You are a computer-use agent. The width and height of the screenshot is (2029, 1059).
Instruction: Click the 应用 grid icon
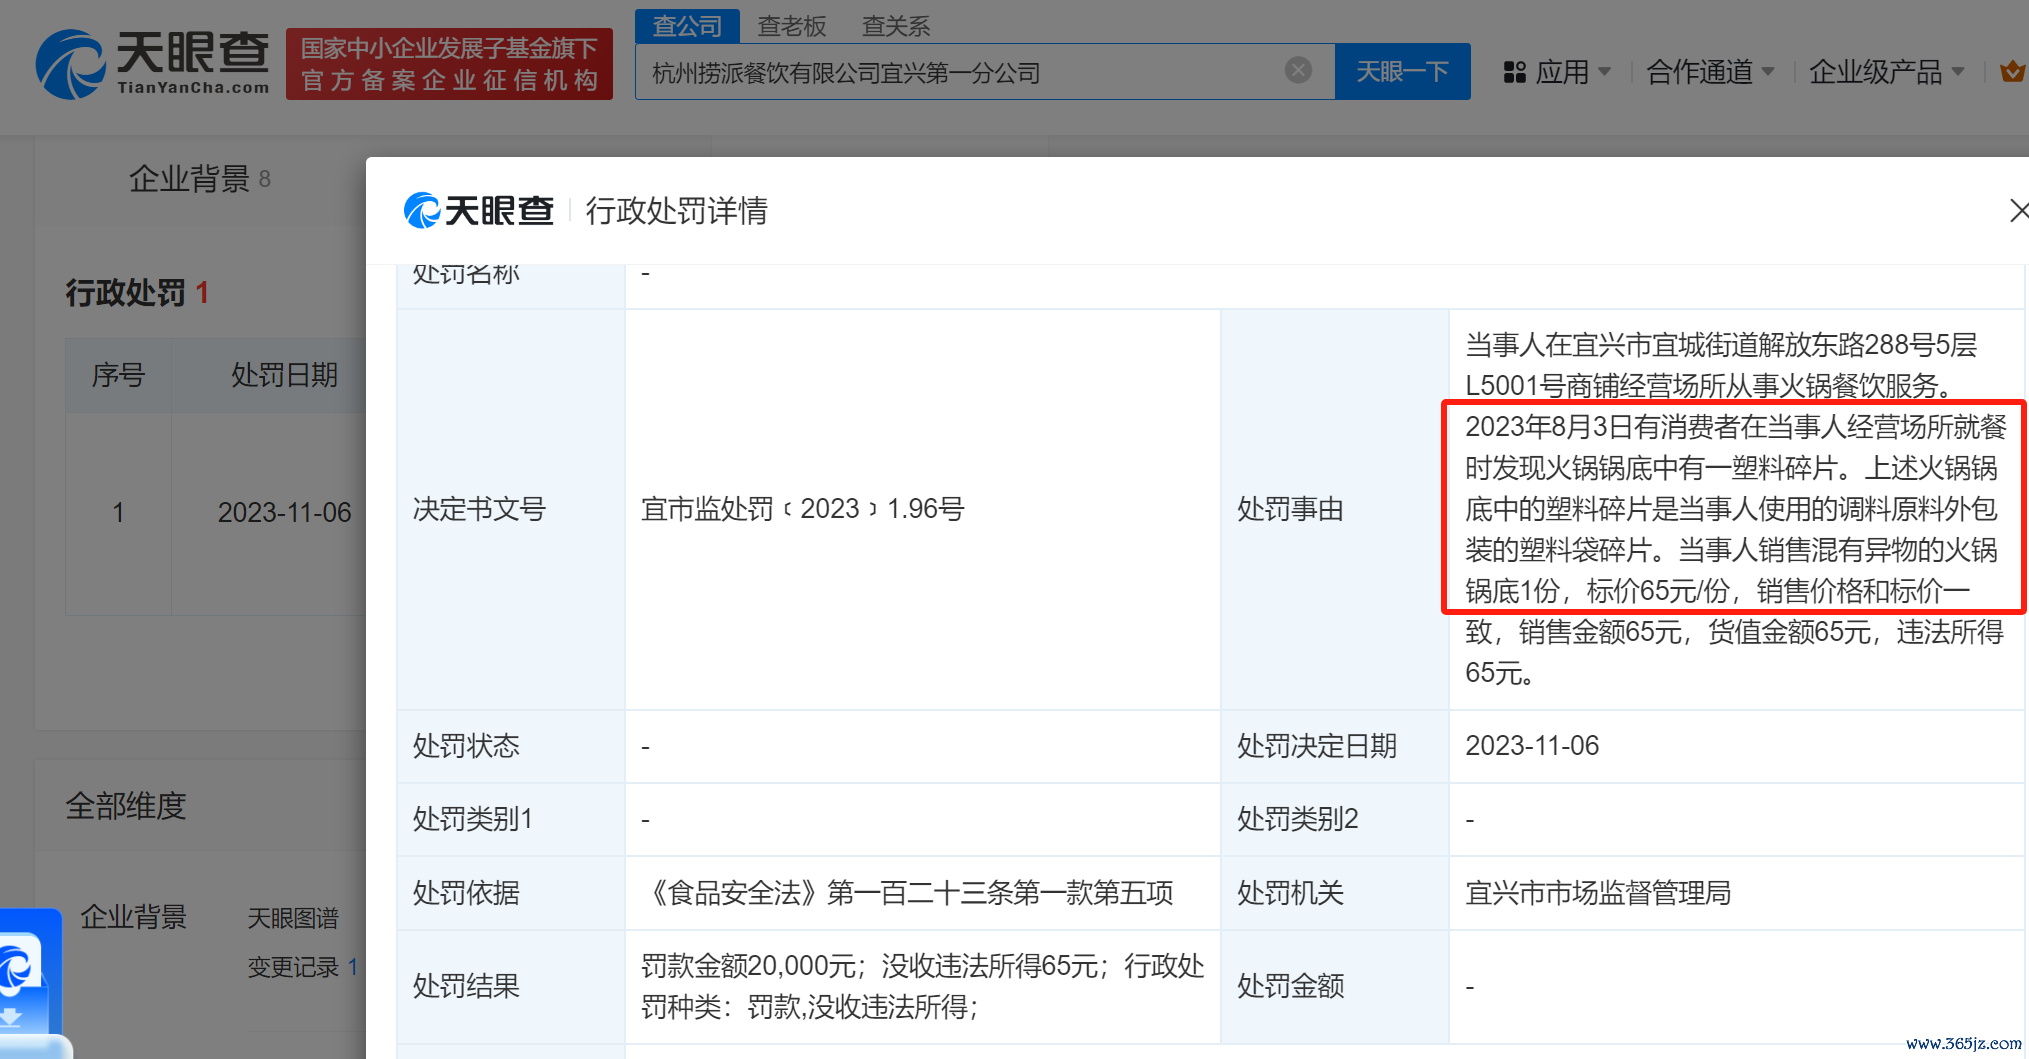coord(1514,72)
